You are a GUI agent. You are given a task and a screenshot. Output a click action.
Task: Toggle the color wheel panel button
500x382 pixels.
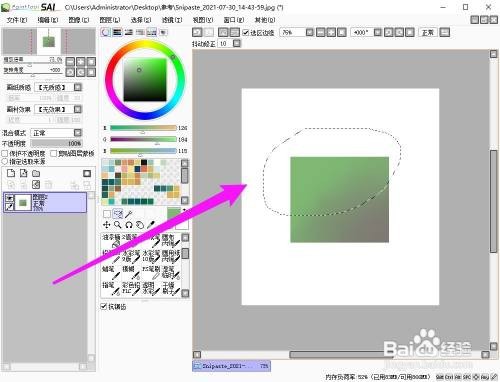(106, 32)
